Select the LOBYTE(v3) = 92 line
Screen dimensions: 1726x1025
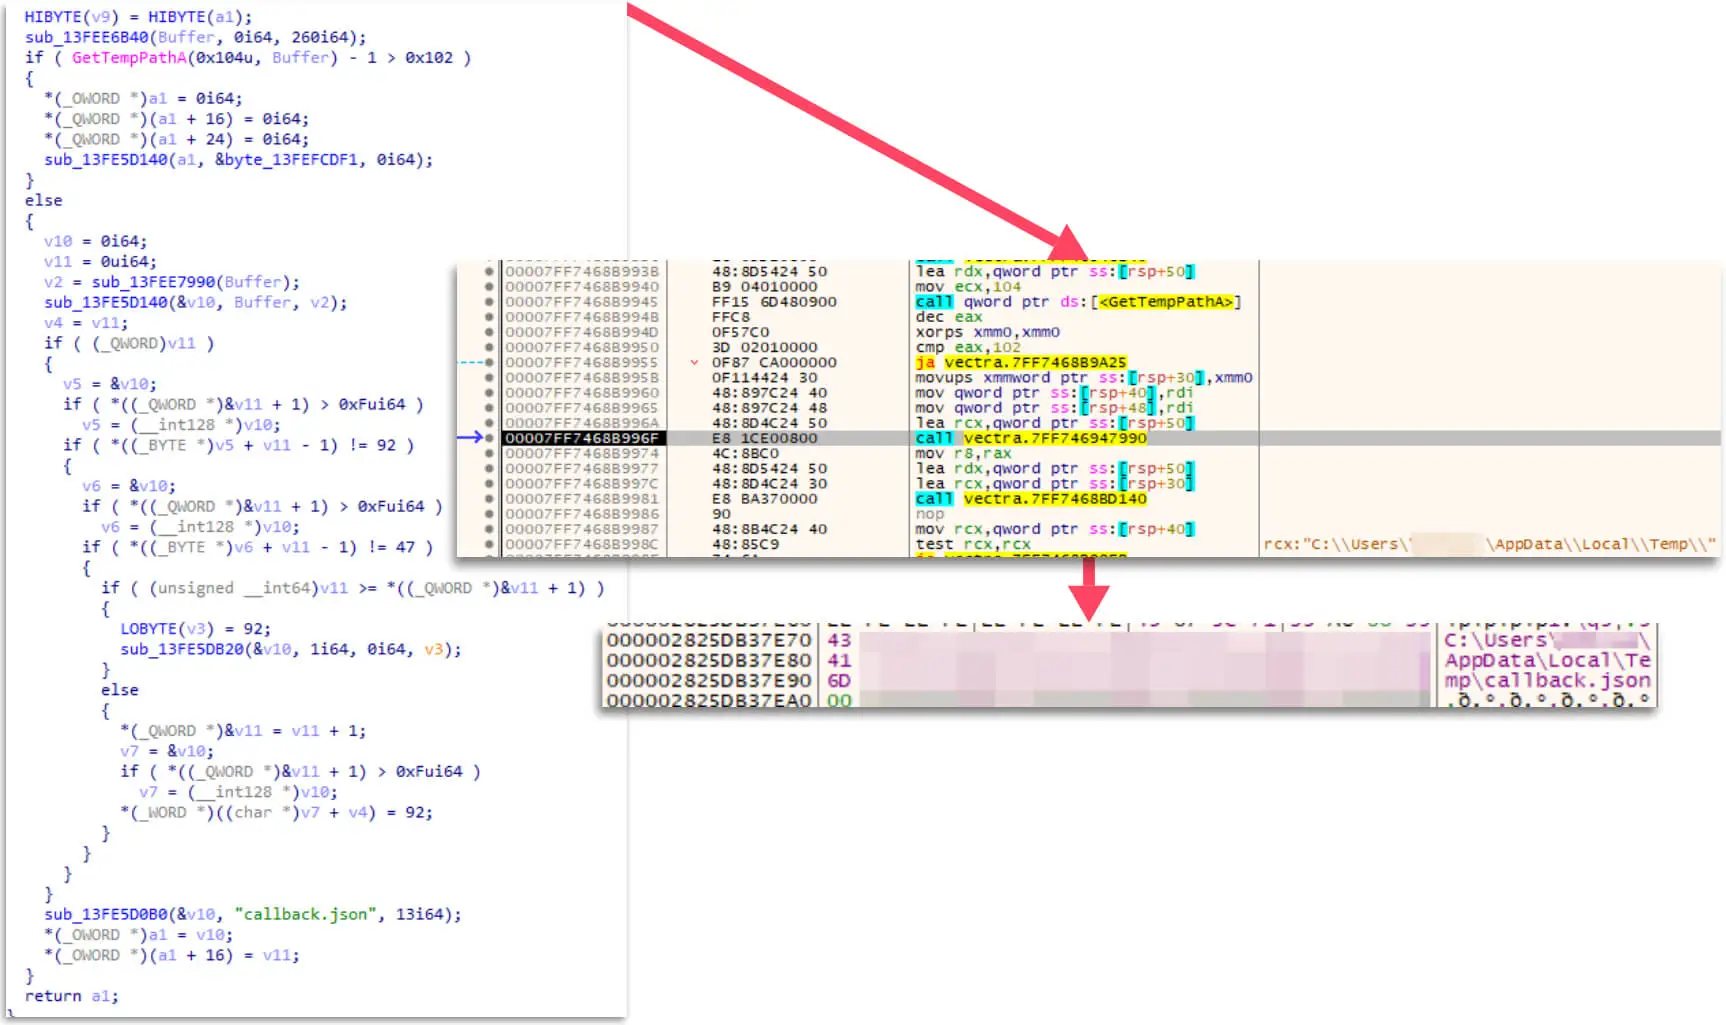(x=195, y=629)
